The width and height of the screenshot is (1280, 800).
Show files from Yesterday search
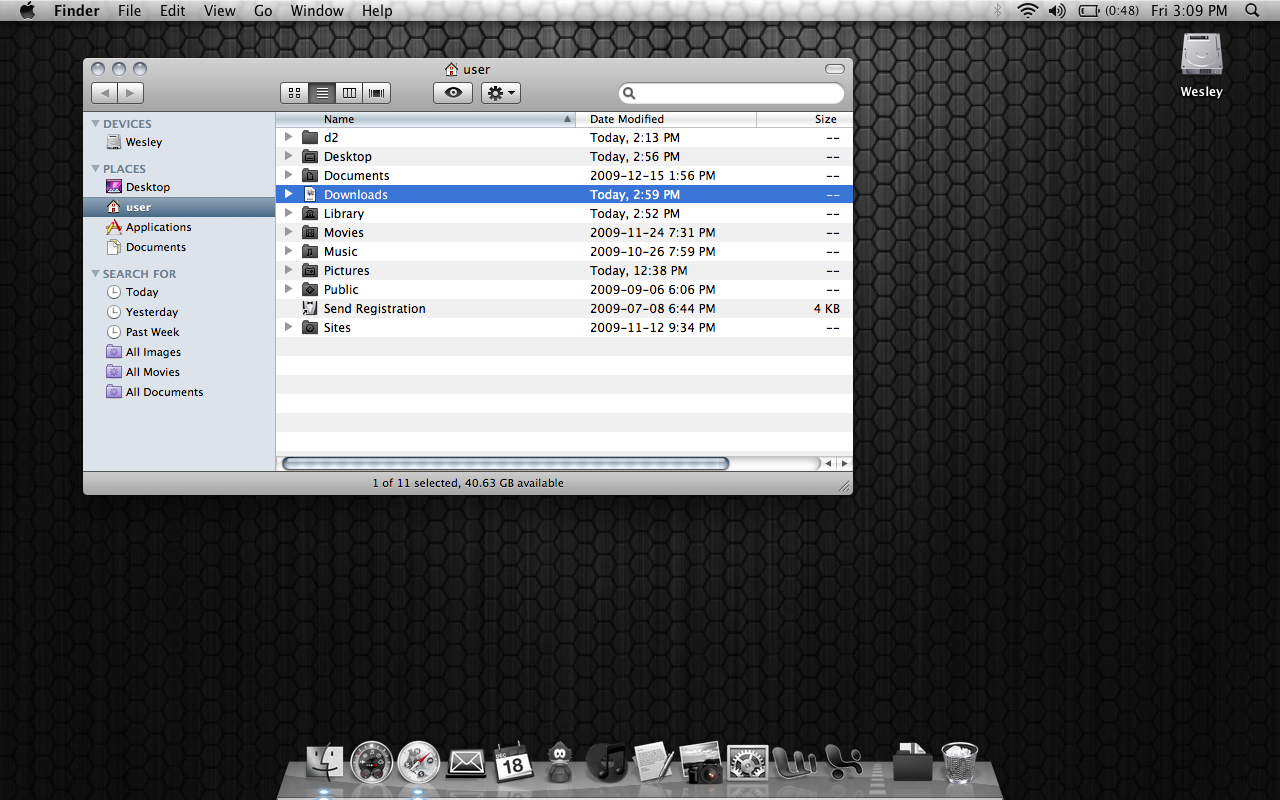pyautogui.click(x=179, y=312)
